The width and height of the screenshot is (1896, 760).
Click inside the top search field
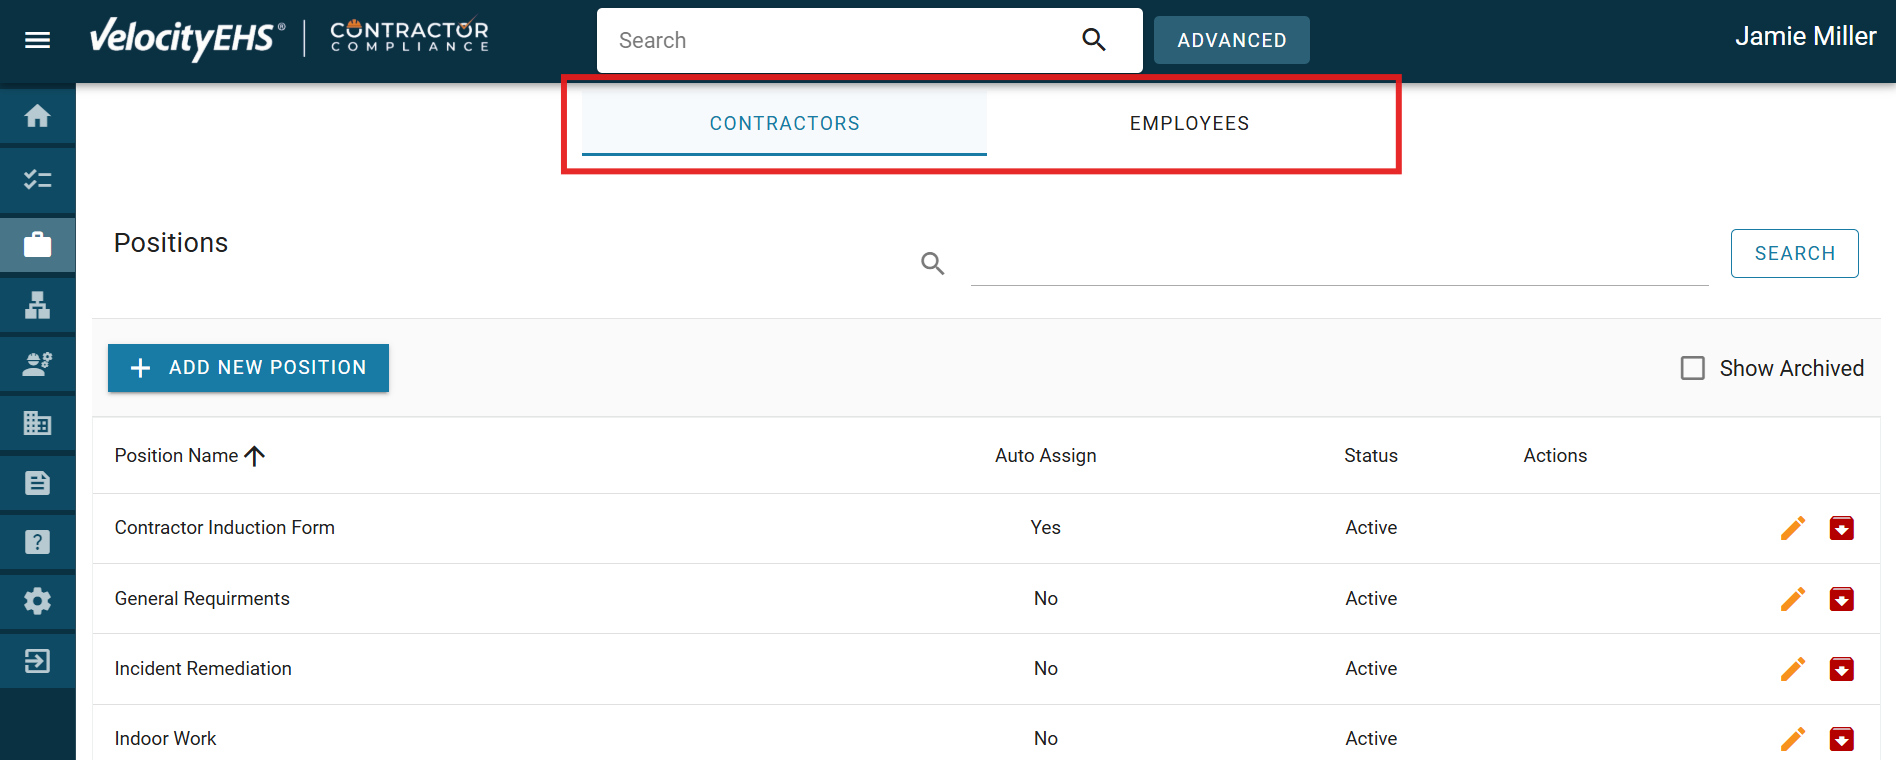[x=840, y=40]
